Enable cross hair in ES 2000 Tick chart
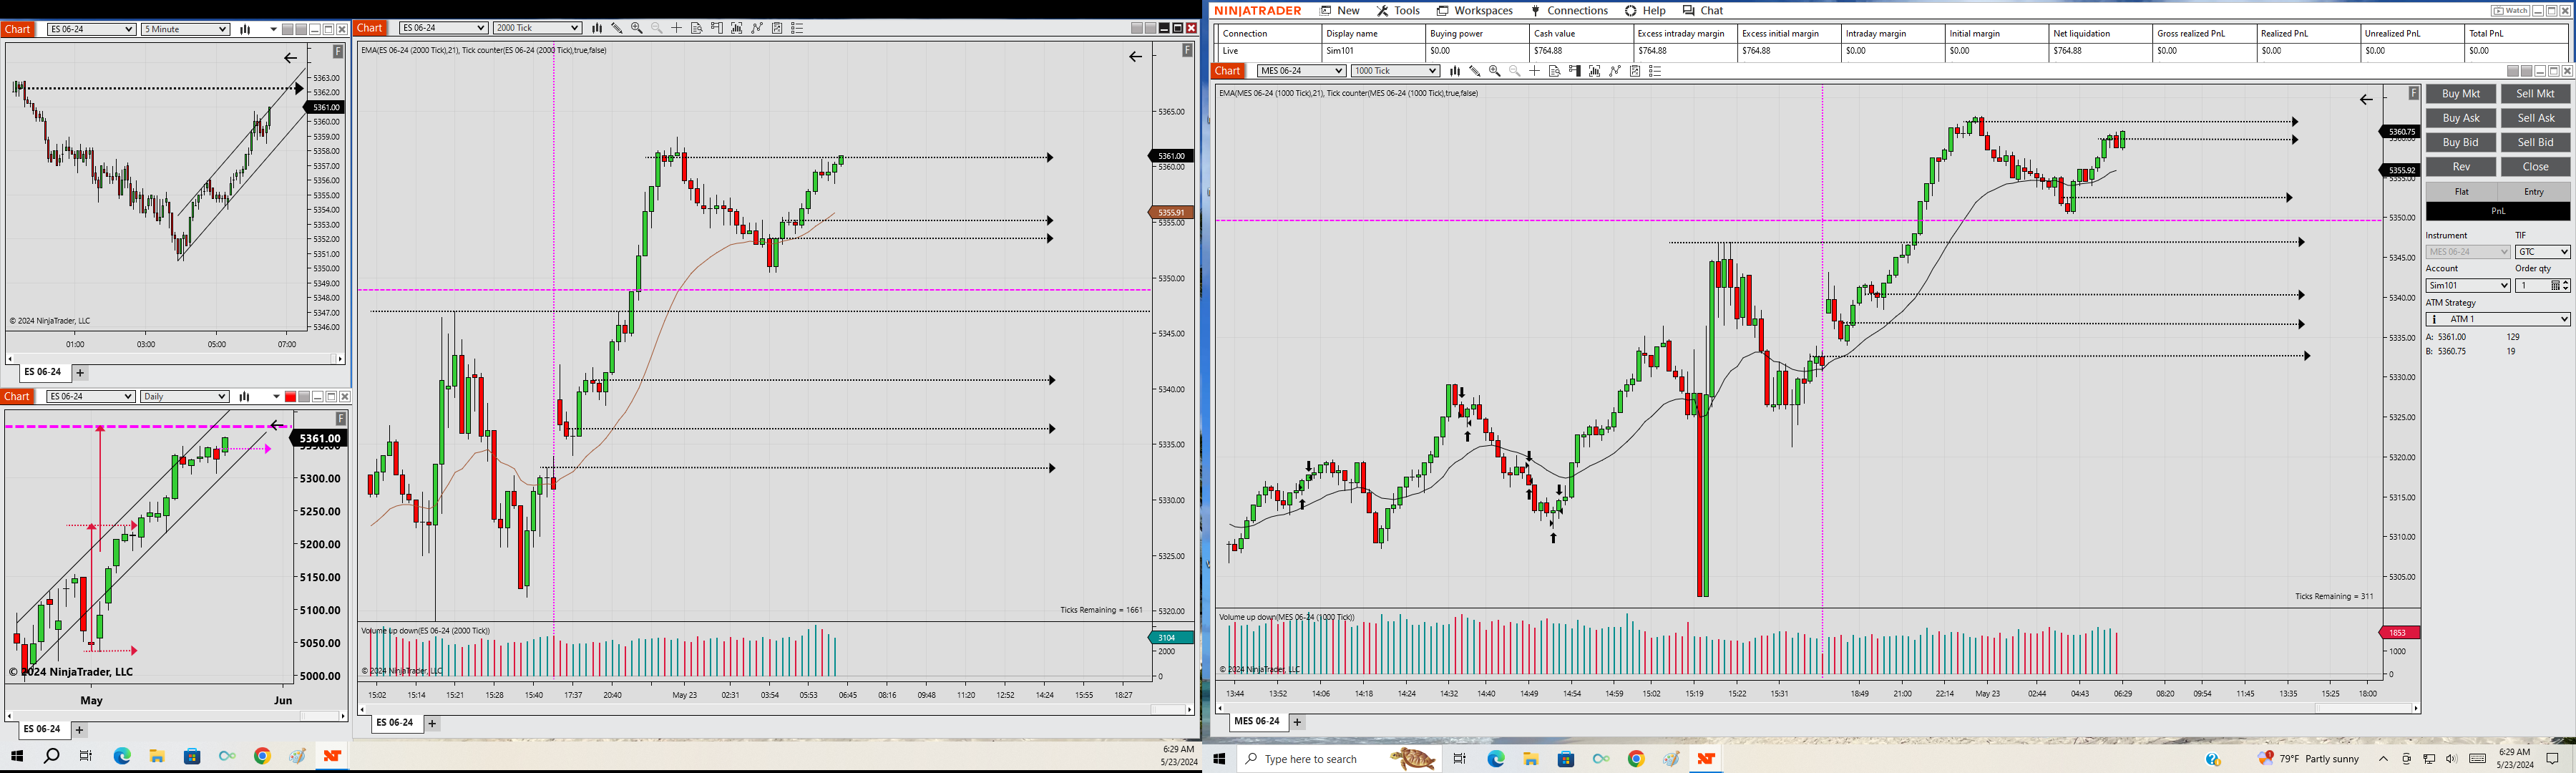The image size is (2576, 773). pos(677,28)
